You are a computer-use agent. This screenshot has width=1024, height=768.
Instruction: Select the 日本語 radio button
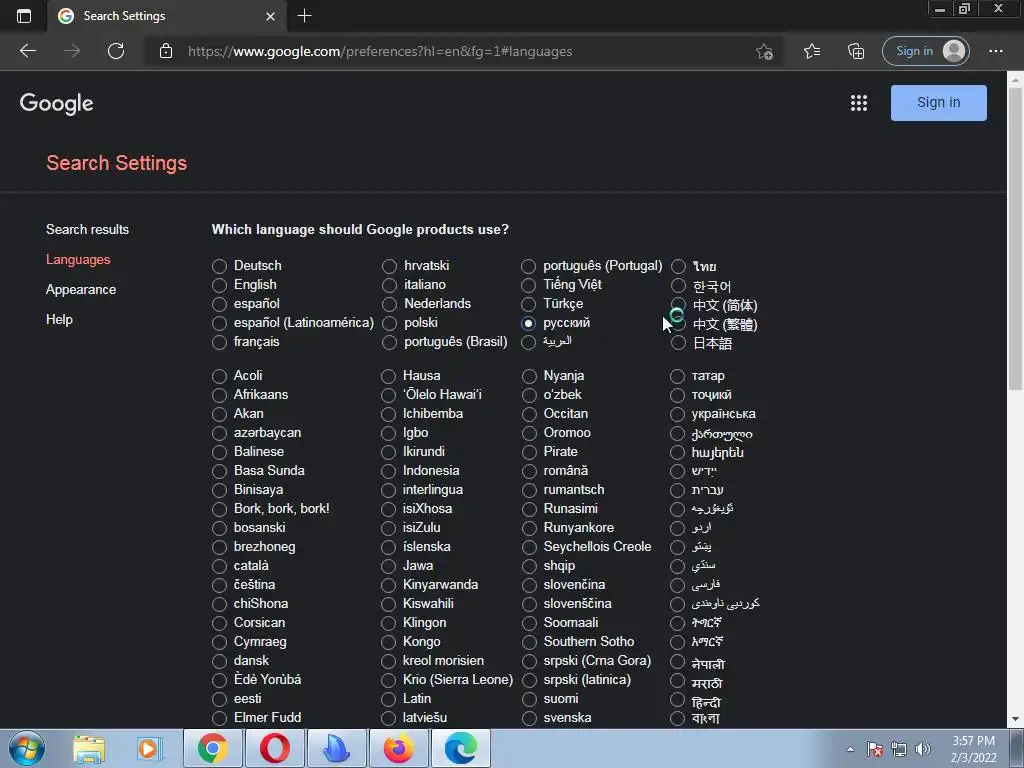pos(679,343)
